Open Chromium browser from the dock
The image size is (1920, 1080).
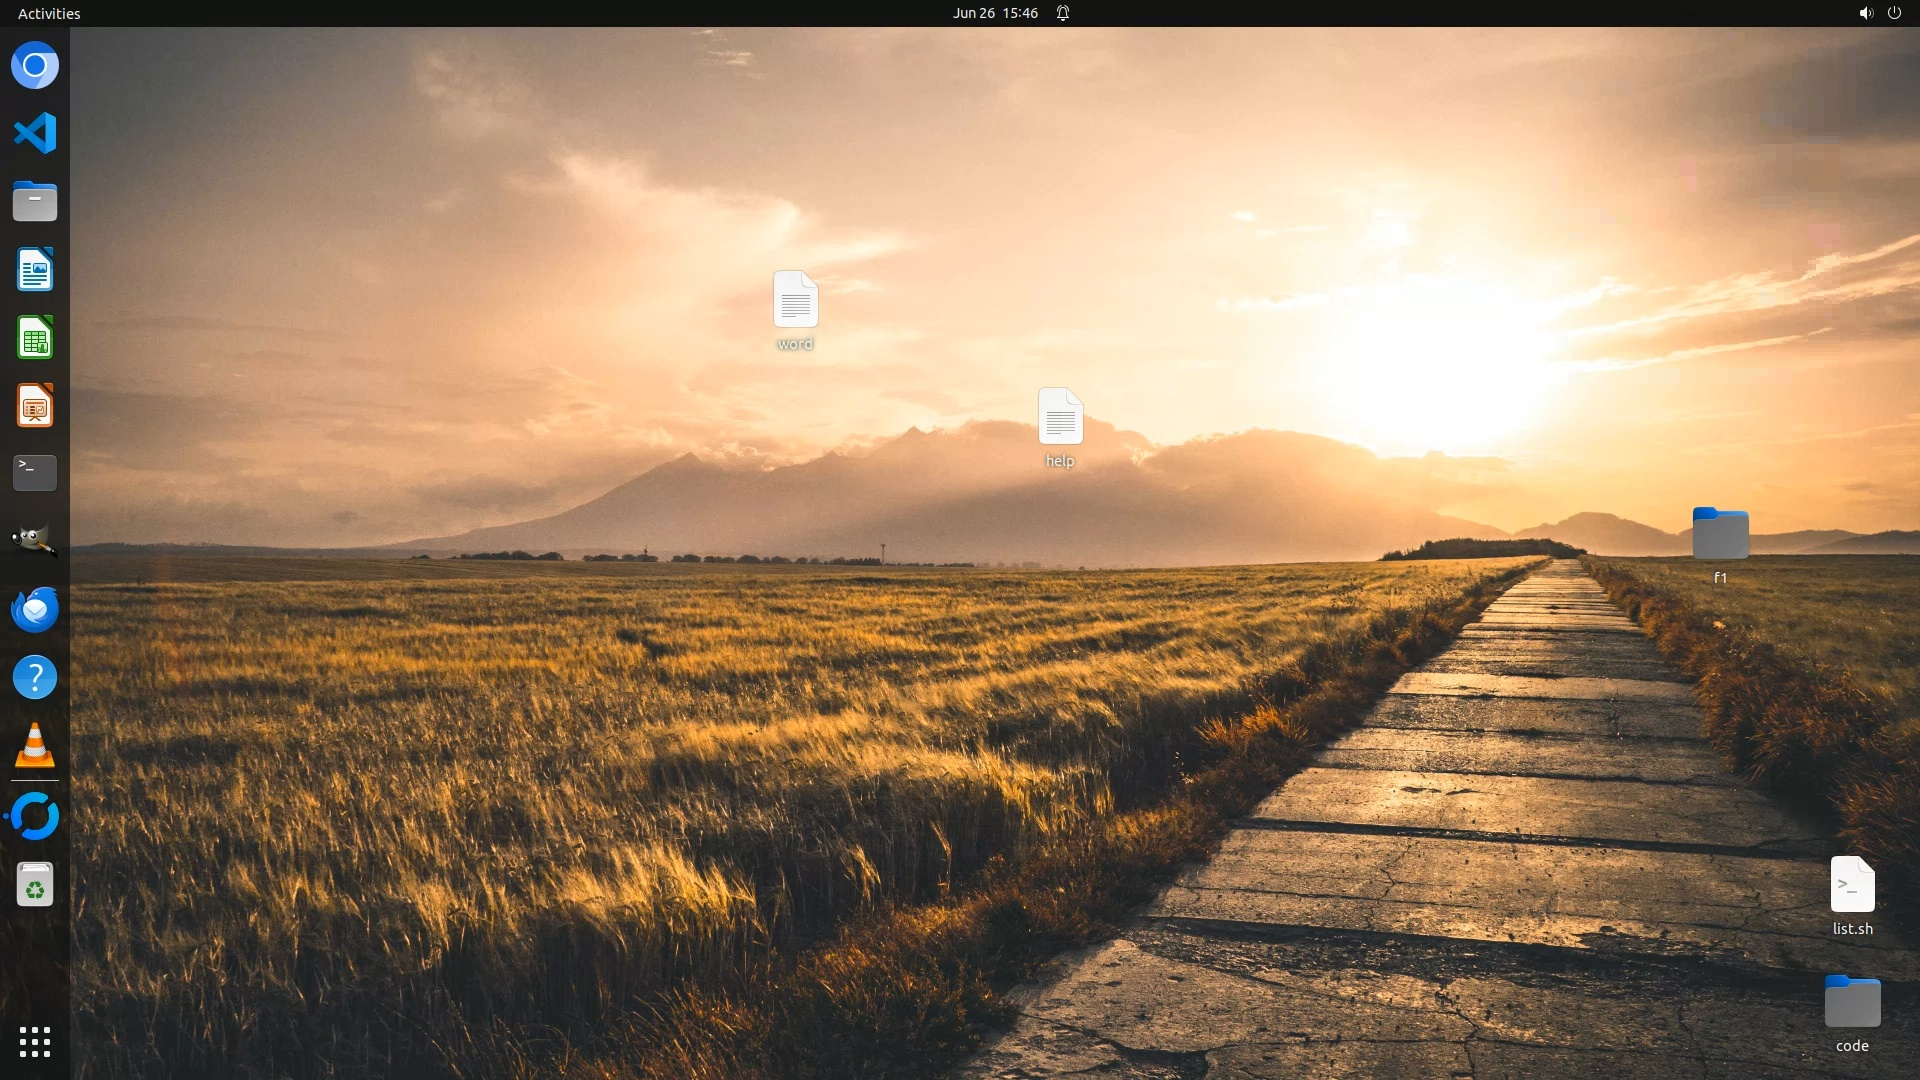pyautogui.click(x=35, y=66)
